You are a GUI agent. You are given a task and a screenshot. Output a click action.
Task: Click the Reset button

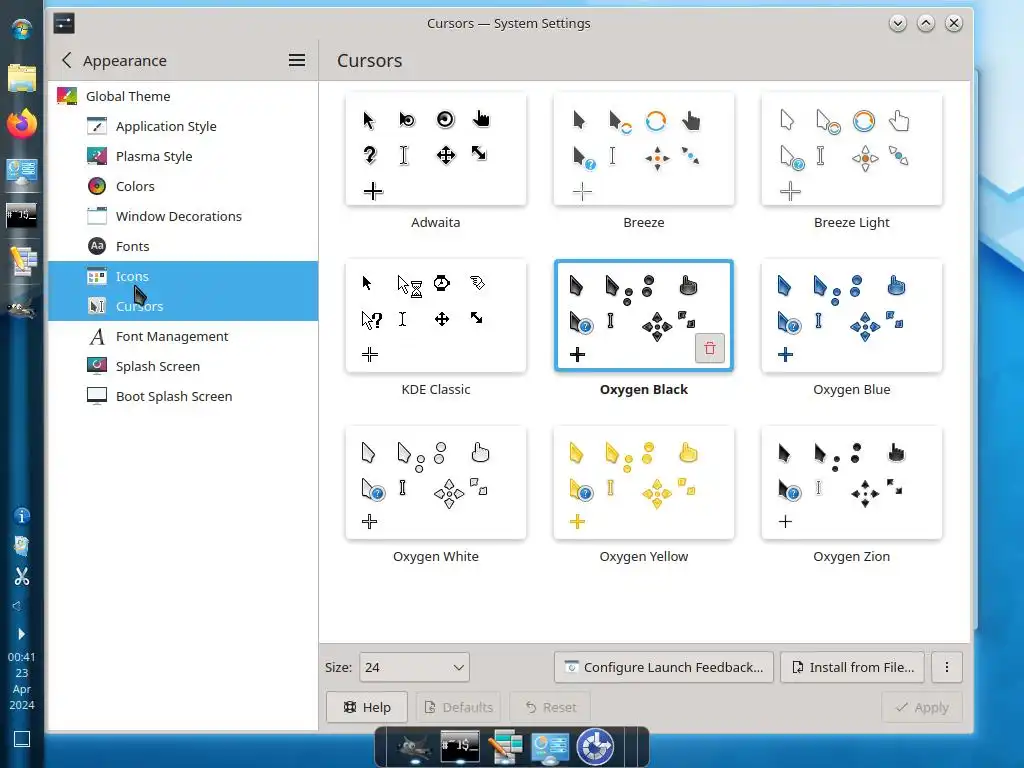coord(551,707)
